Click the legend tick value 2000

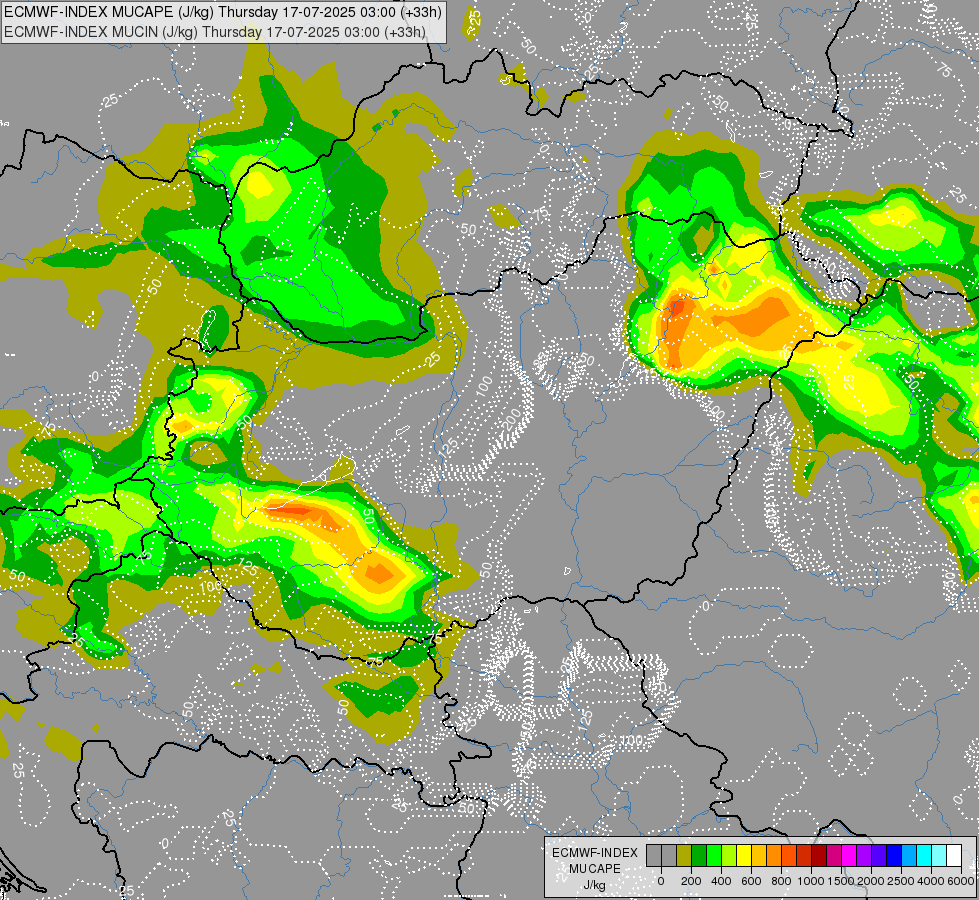[x=871, y=881]
